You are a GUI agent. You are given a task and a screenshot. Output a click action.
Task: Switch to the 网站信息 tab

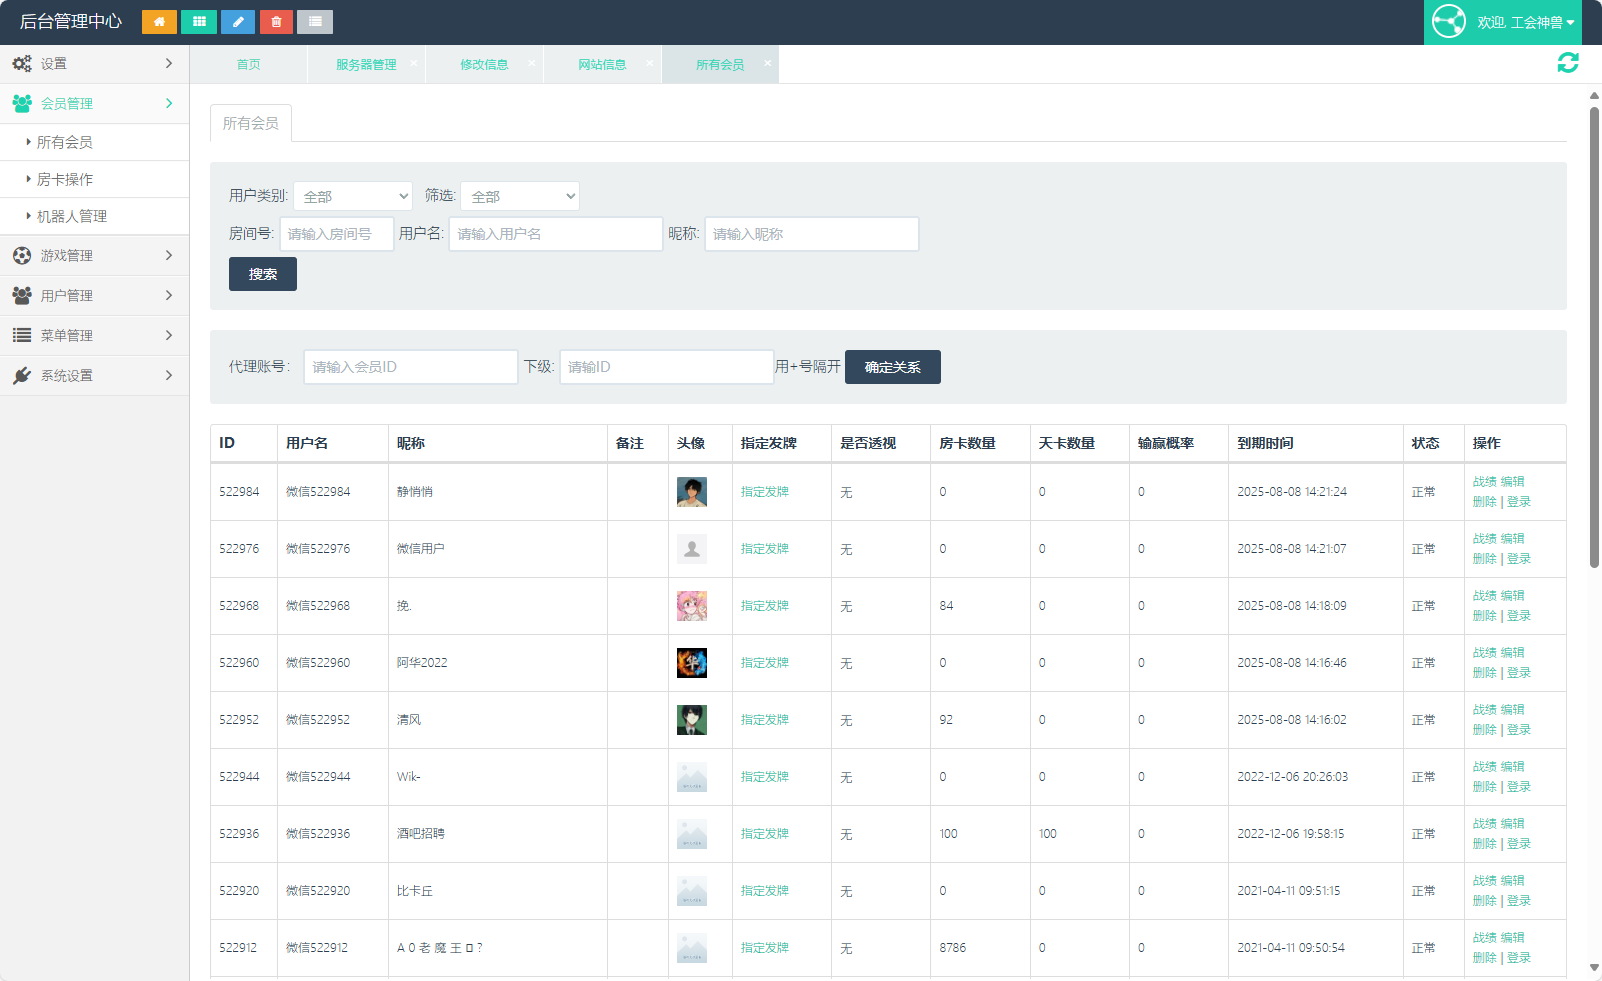(x=602, y=65)
